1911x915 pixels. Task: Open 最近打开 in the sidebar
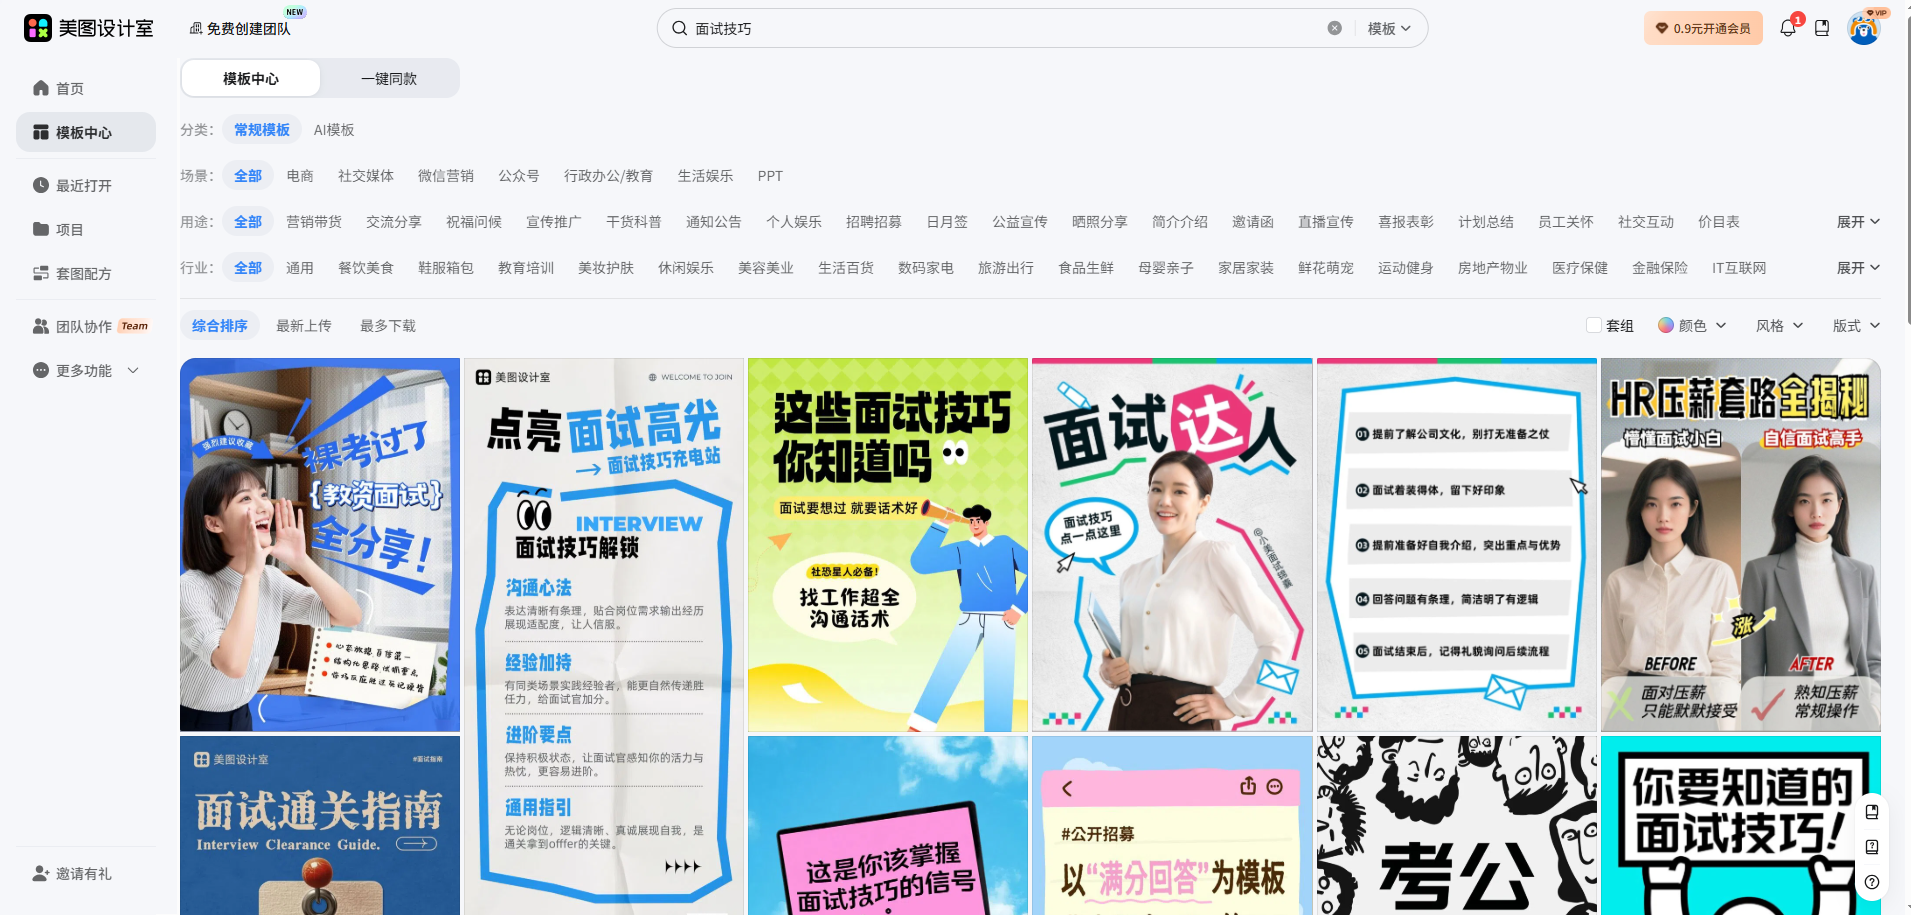pyautogui.click(x=83, y=186)
